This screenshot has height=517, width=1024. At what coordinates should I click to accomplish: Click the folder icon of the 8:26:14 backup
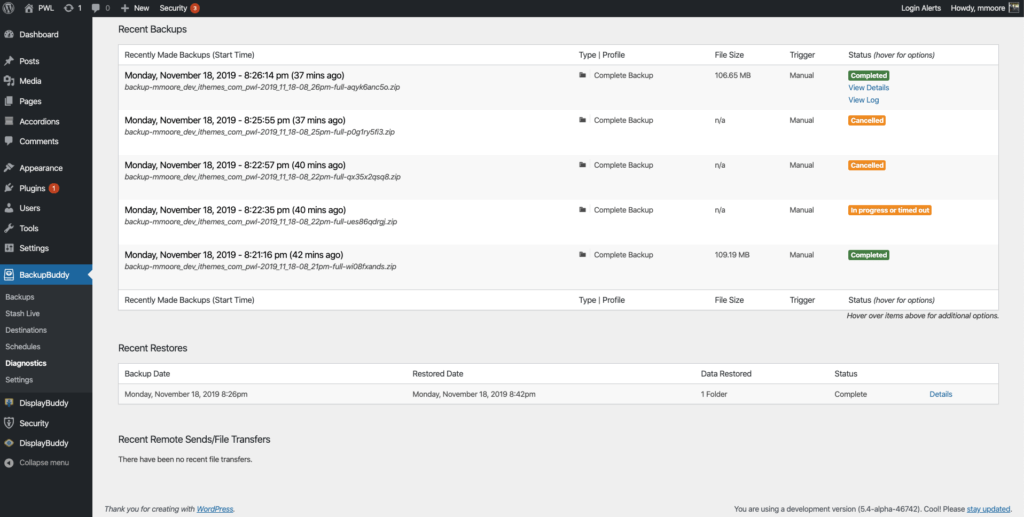[x=583, y=75]
